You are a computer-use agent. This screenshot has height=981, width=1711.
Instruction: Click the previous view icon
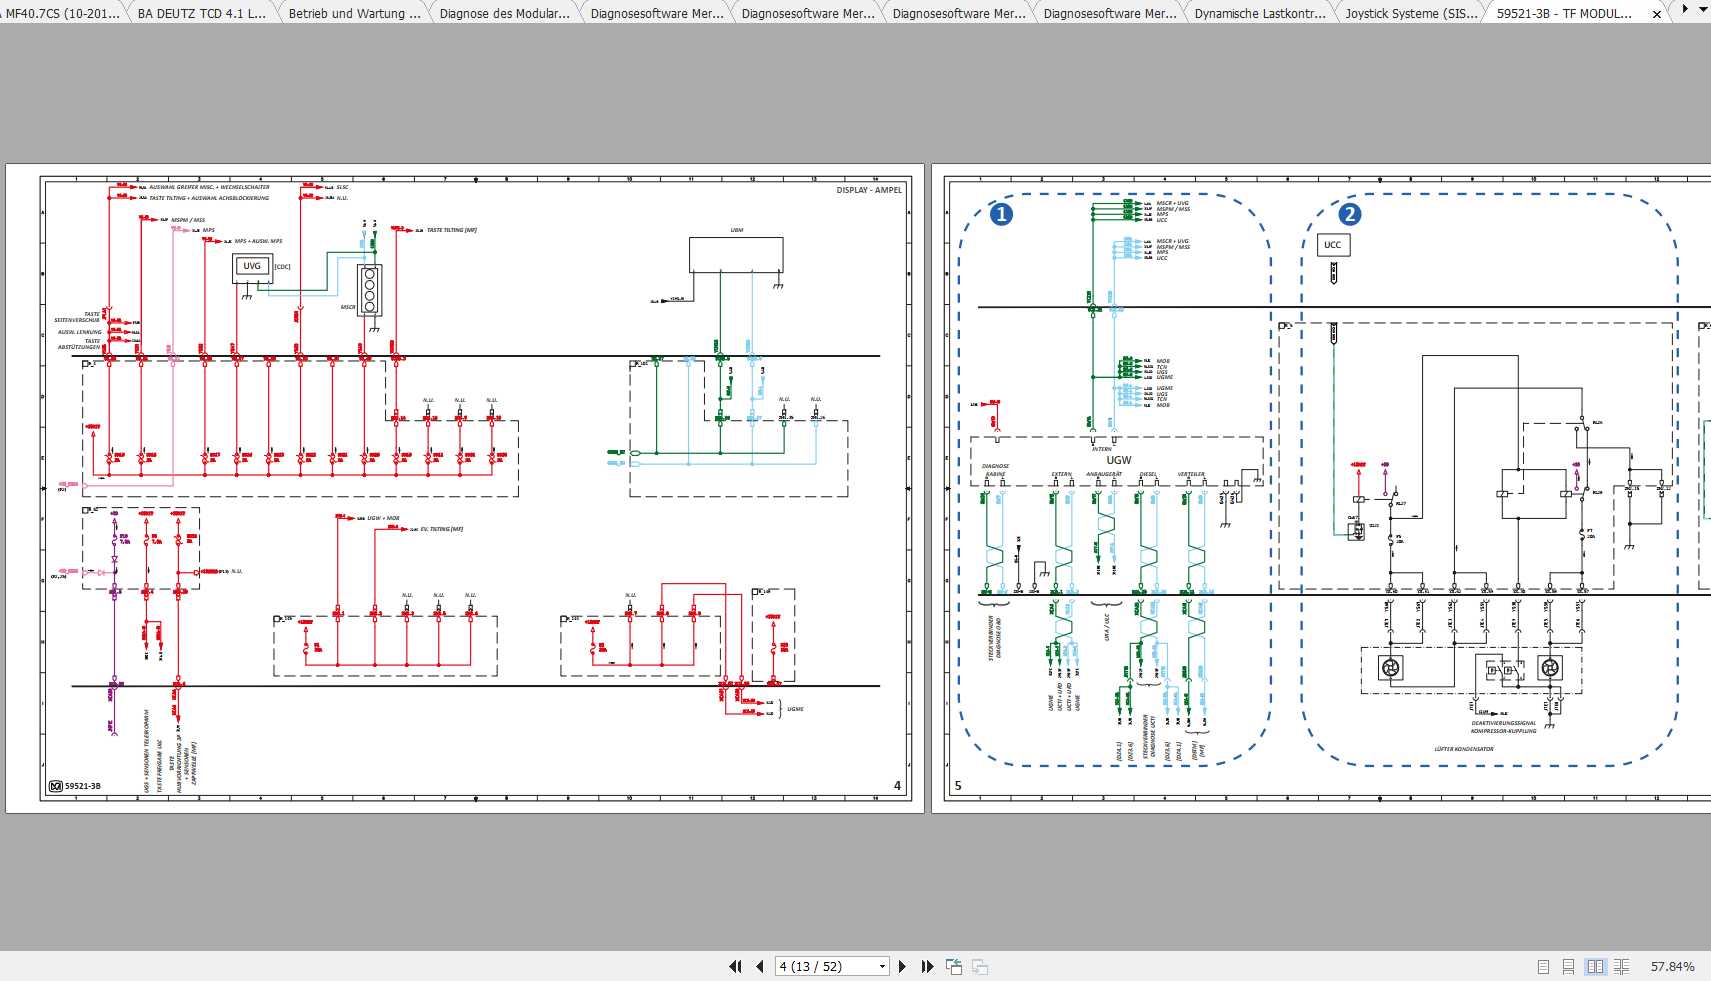point(954,966)
